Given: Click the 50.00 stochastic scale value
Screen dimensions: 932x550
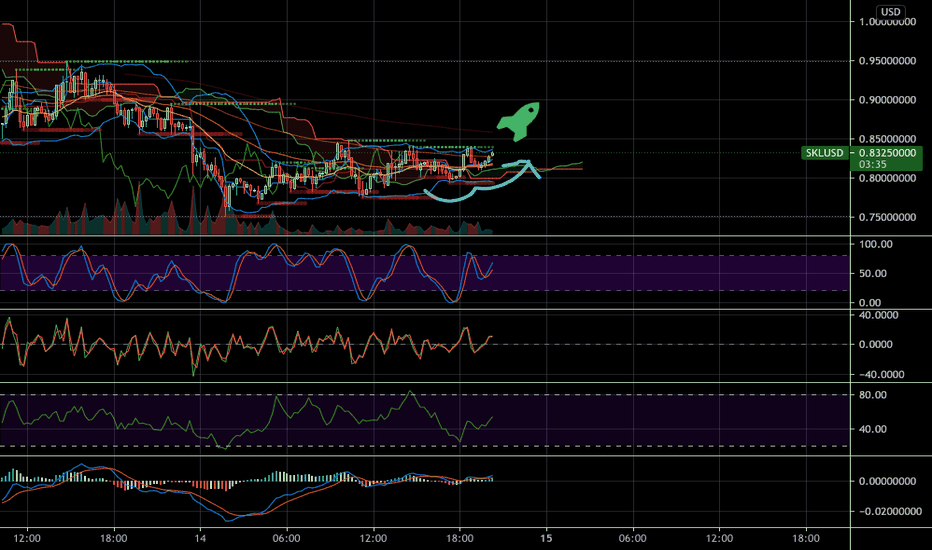Looking at the screenshot, I should pyautogui.click(x=873, y=274).
